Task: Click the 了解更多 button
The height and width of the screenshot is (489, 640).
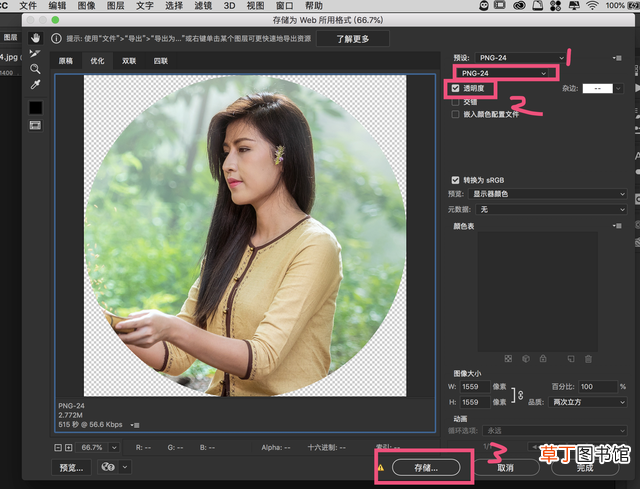Action: (353, 39)
